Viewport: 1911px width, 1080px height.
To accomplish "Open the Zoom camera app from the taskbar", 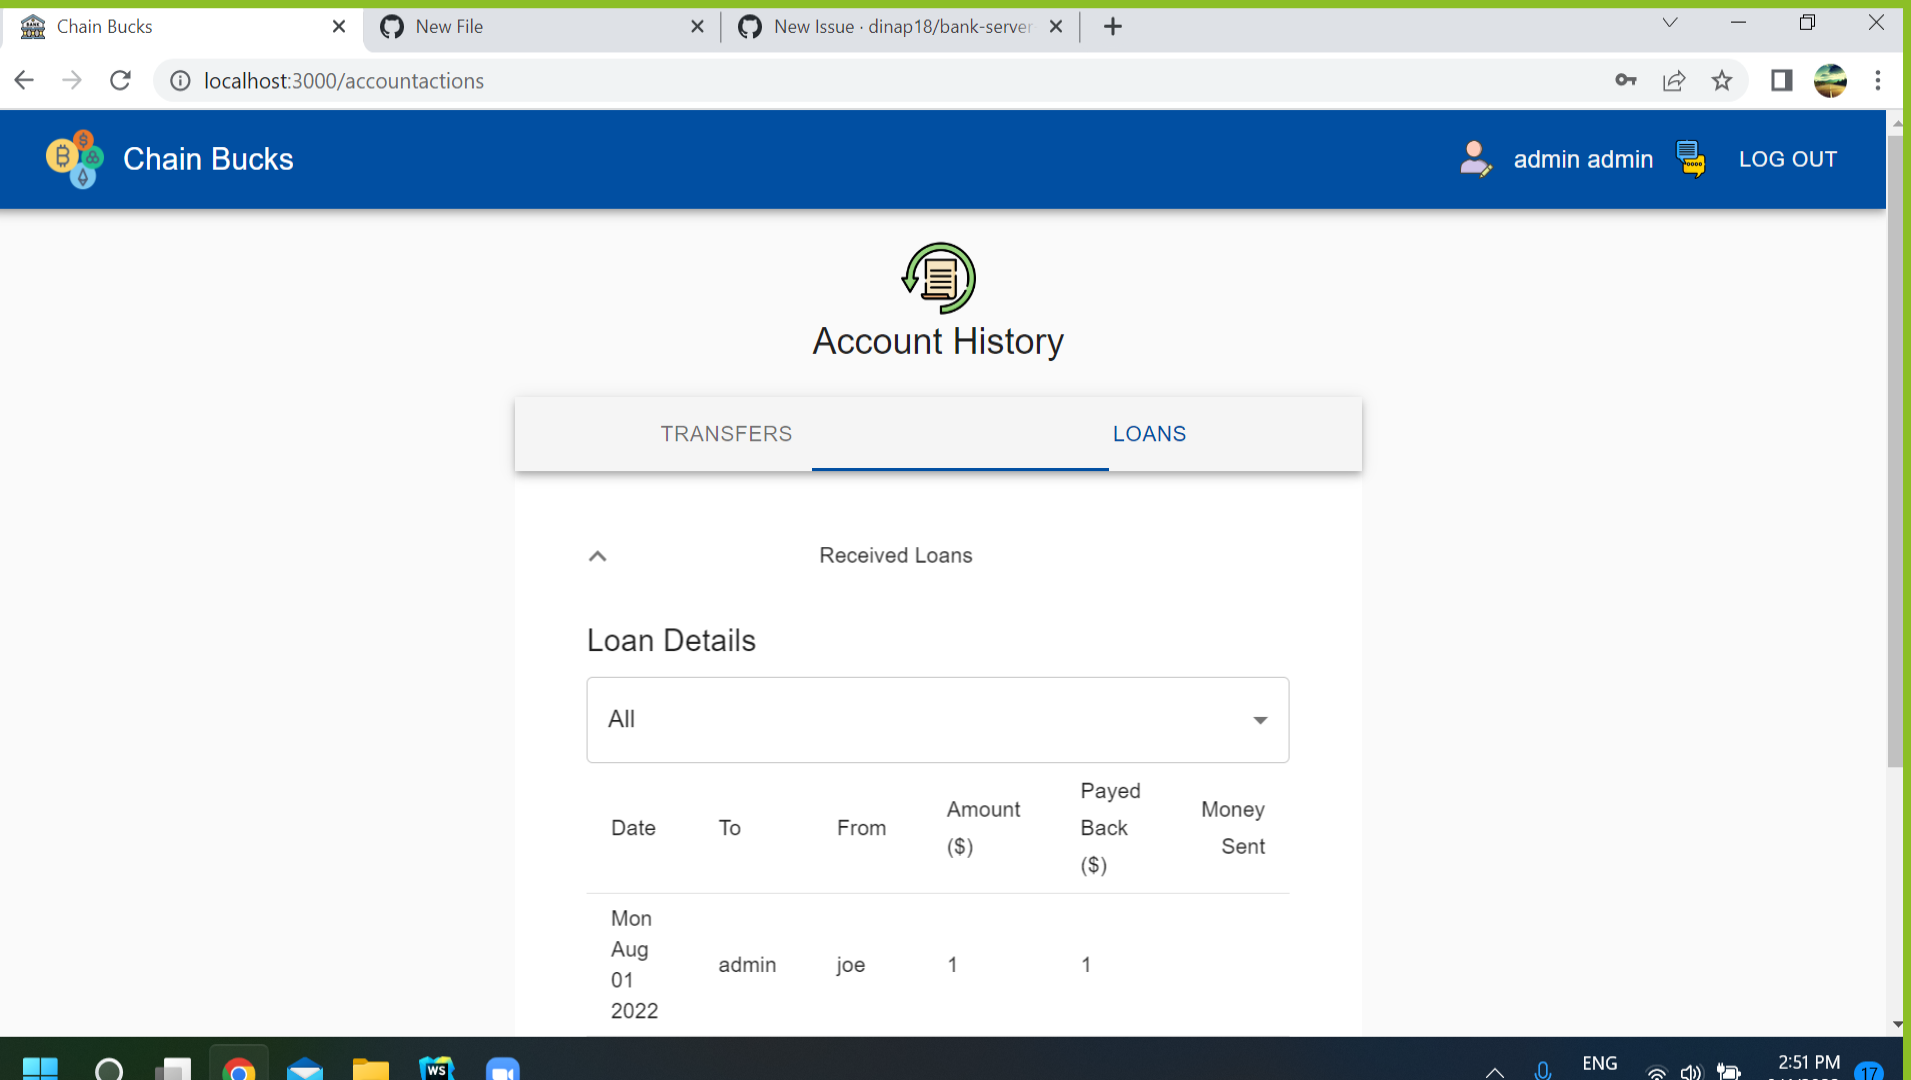I will [503, 1067].
